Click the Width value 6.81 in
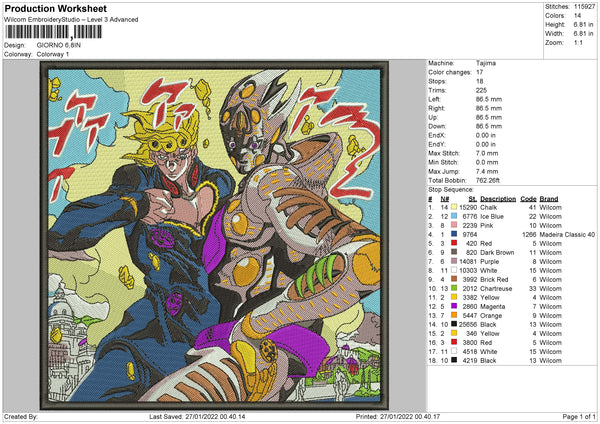The width and height of the screenshot is (600, 424). tap(583, 34)
